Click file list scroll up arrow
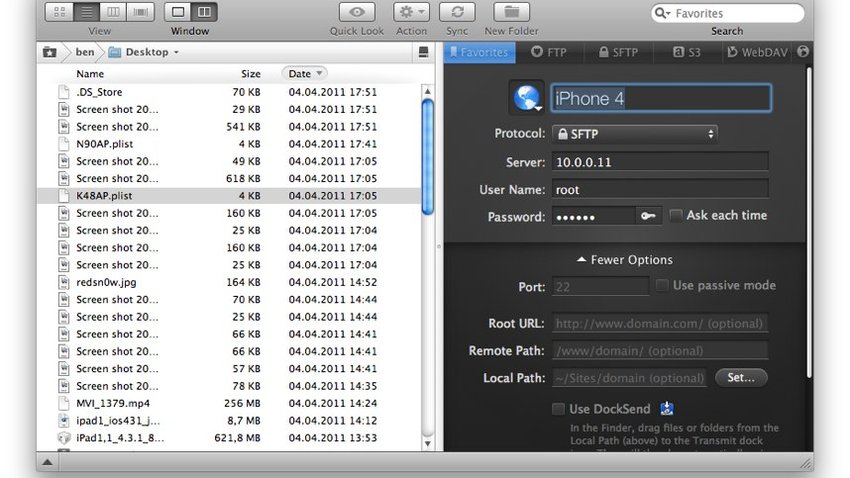This screenshot has width=850, height=478. point(428,91)
